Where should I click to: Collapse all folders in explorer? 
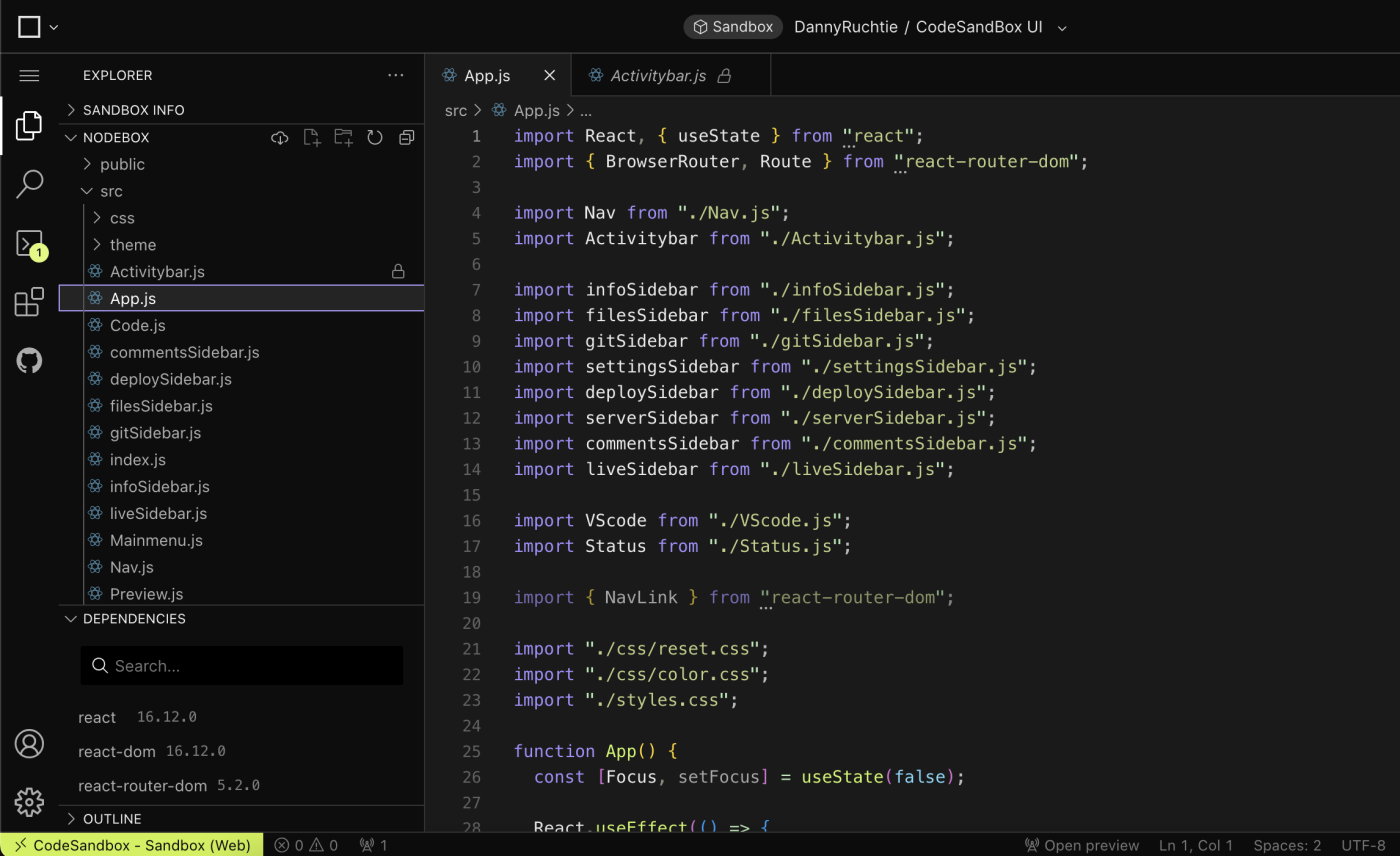click(x=406, y=138)
